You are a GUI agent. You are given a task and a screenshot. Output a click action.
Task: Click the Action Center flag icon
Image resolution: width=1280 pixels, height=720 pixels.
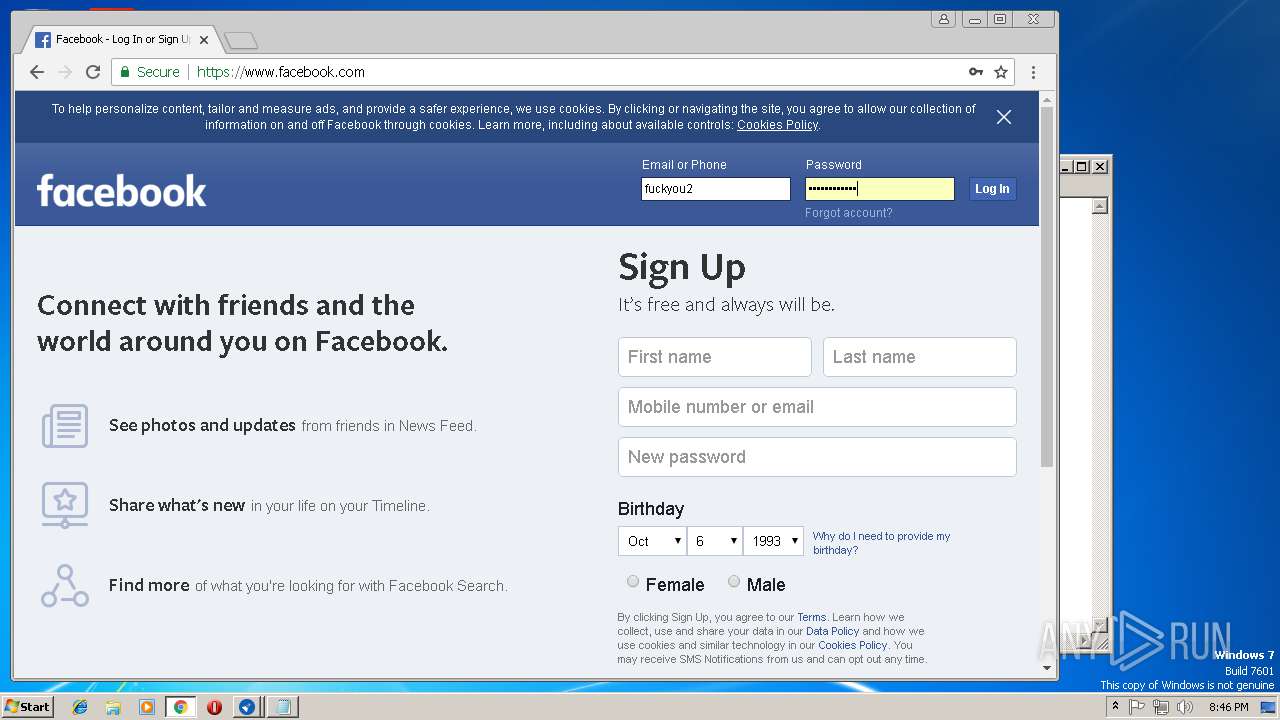[1137, 707]
